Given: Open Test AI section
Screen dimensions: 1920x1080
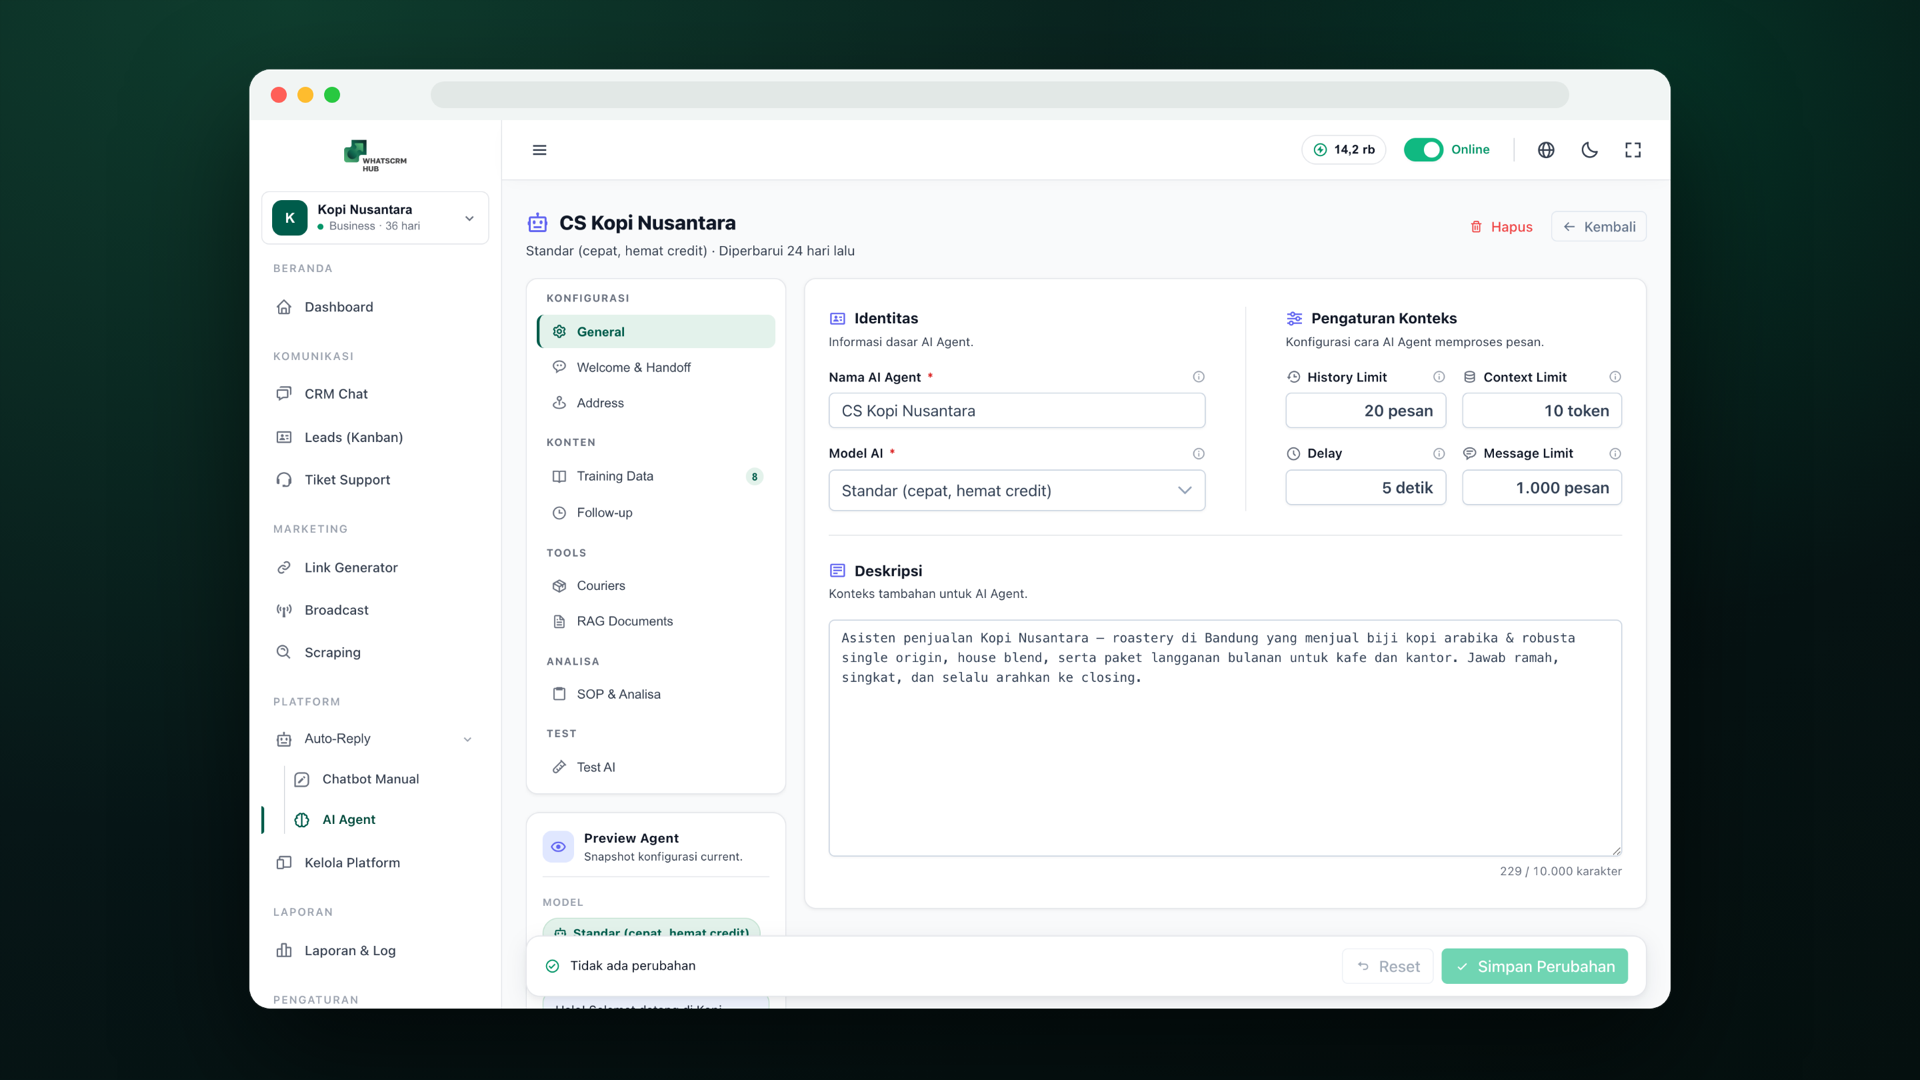Looking at the screenshot, I should [656, 768].
